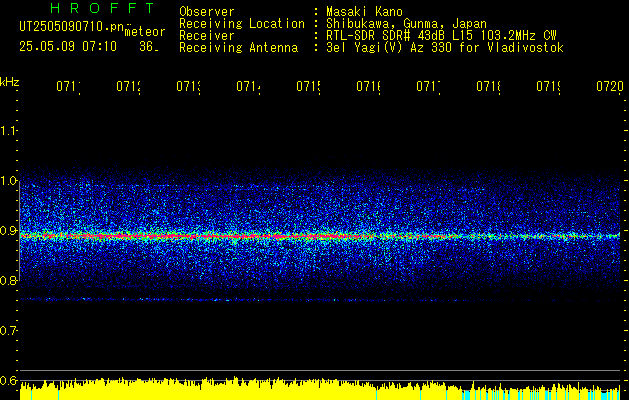Click the Receiving Location label
Viewport: 629px width, 400px height.
tap(242, 24)
